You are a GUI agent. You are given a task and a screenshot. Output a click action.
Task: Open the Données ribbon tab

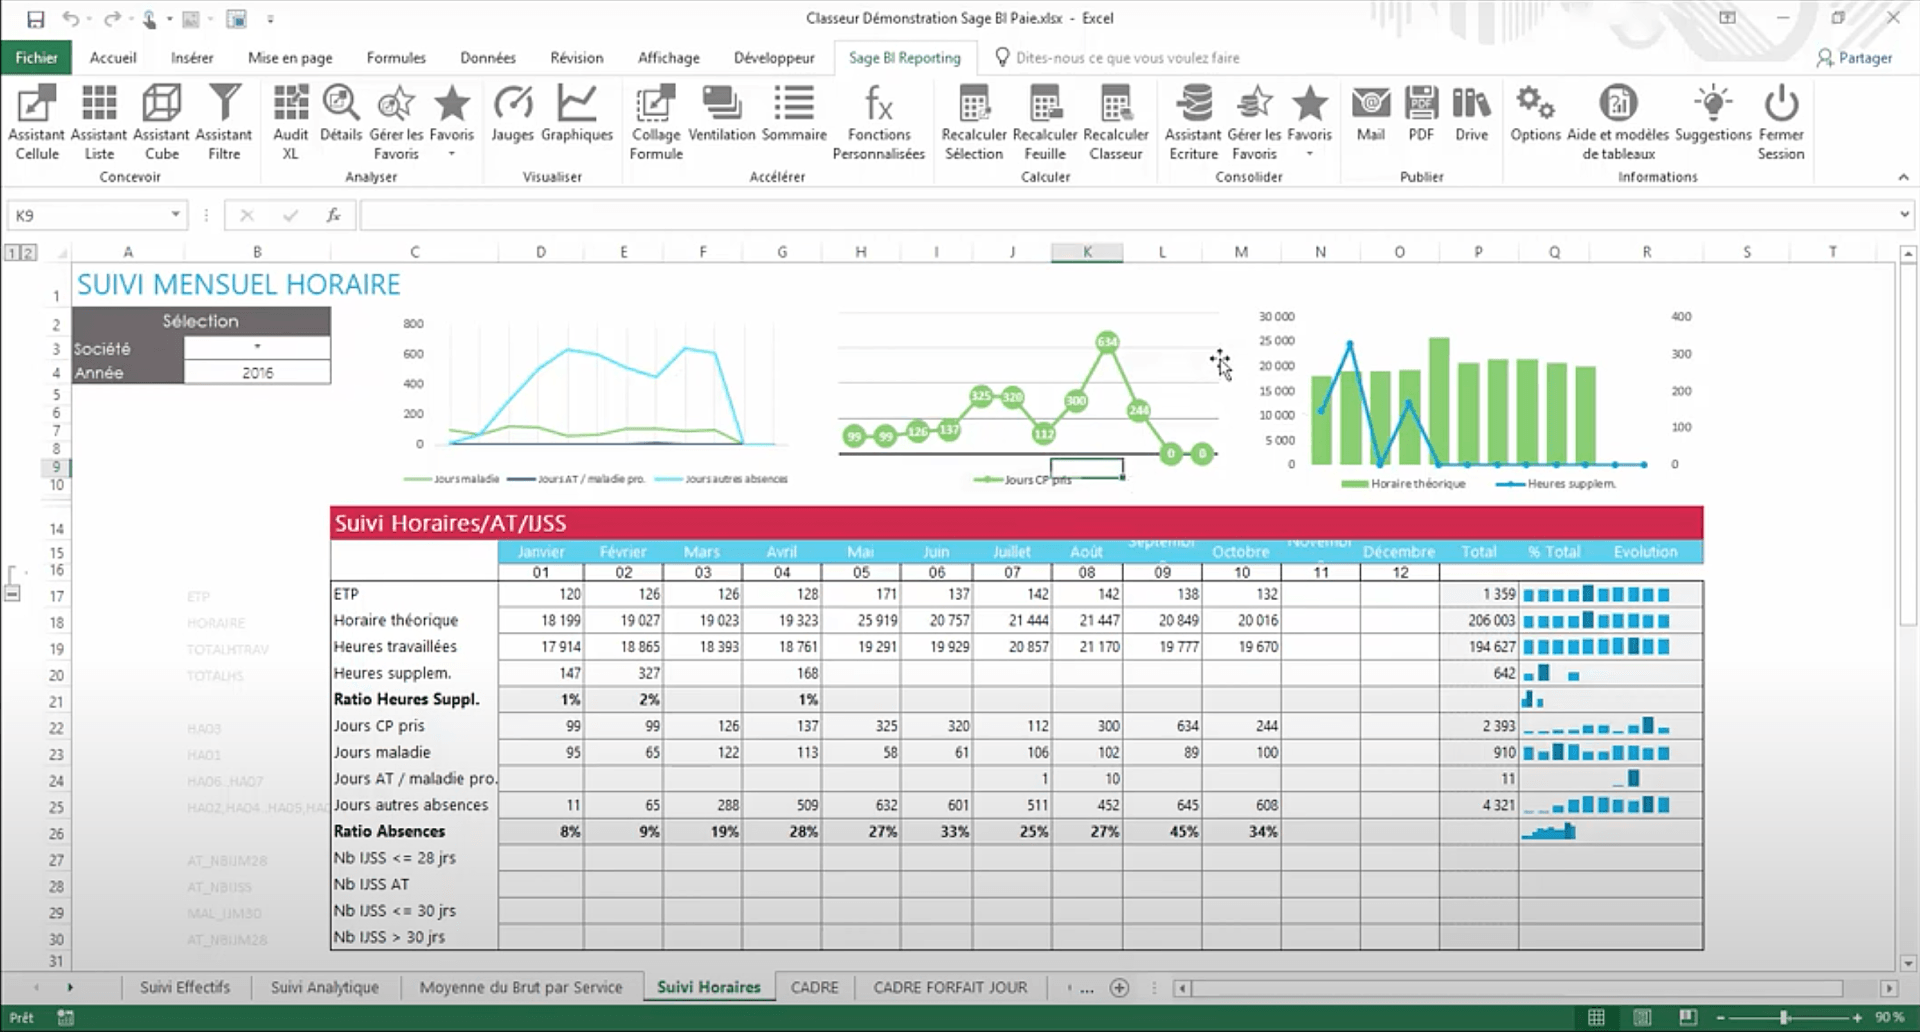(x=487, y=58)
